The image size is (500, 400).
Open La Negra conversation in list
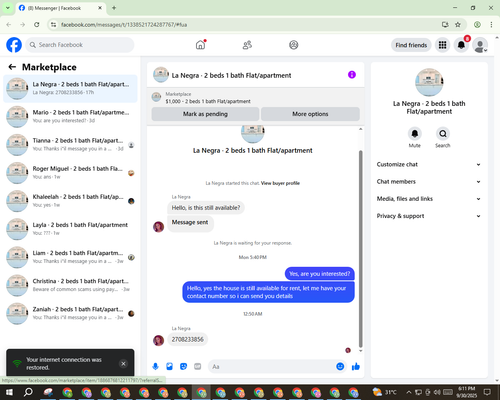(x=70, y=88)
